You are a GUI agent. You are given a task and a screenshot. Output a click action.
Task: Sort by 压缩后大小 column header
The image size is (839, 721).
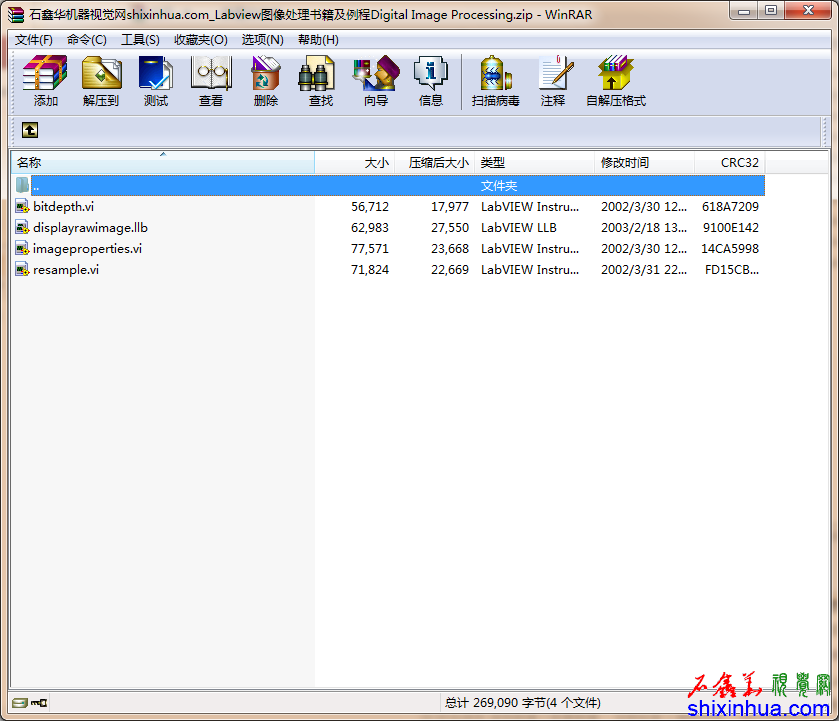click(x=436, y=162)
